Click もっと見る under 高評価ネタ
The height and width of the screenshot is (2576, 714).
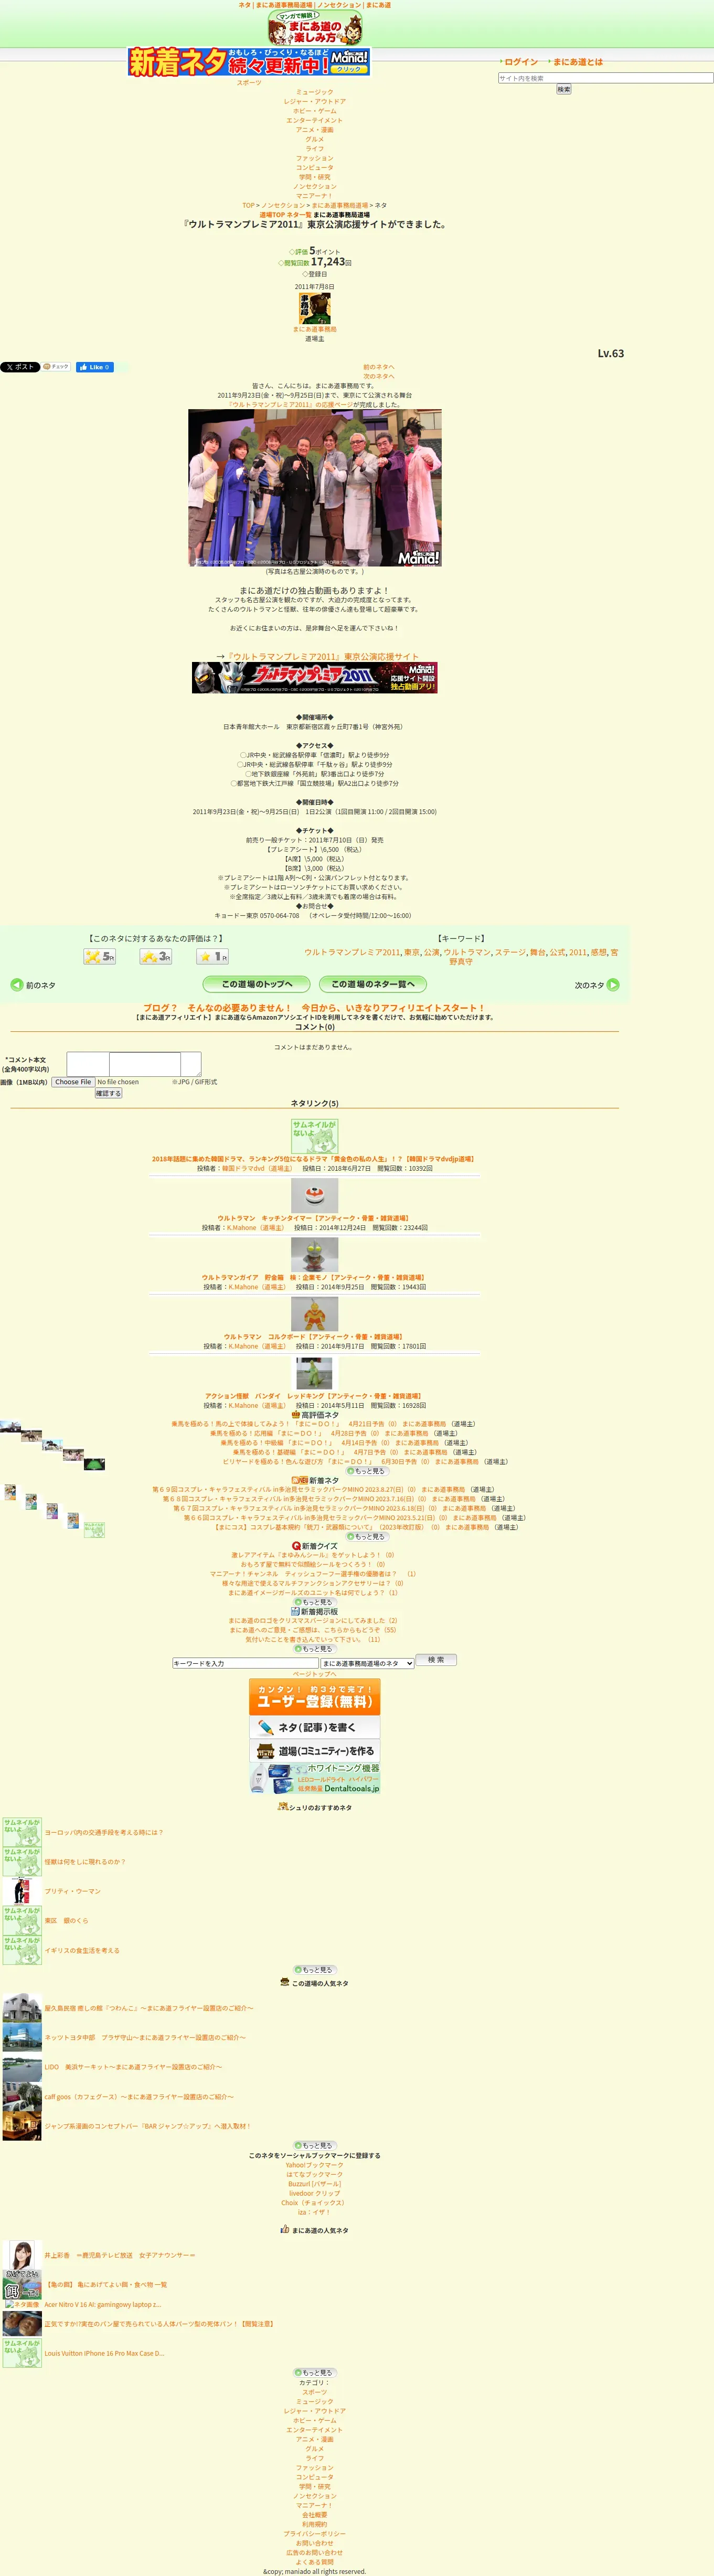click(366, 1471)
